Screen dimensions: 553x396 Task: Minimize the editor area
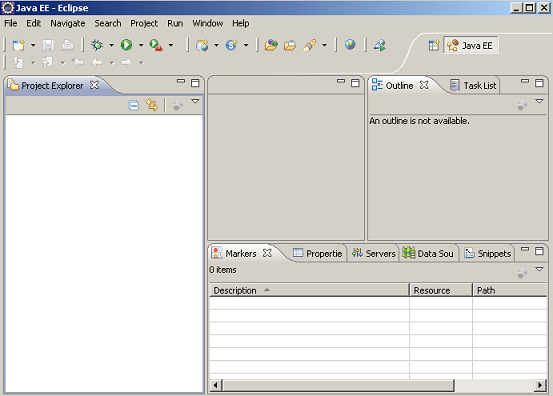[341, 81]
